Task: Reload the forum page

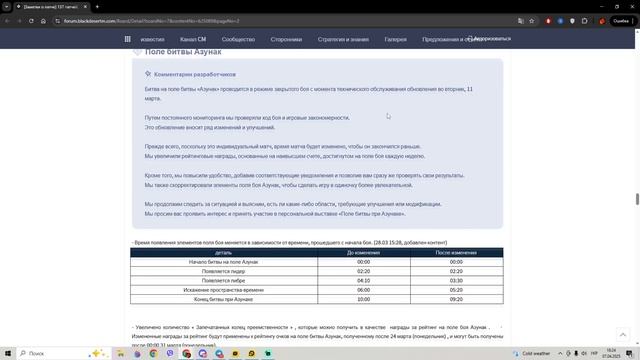Action: 31,21
